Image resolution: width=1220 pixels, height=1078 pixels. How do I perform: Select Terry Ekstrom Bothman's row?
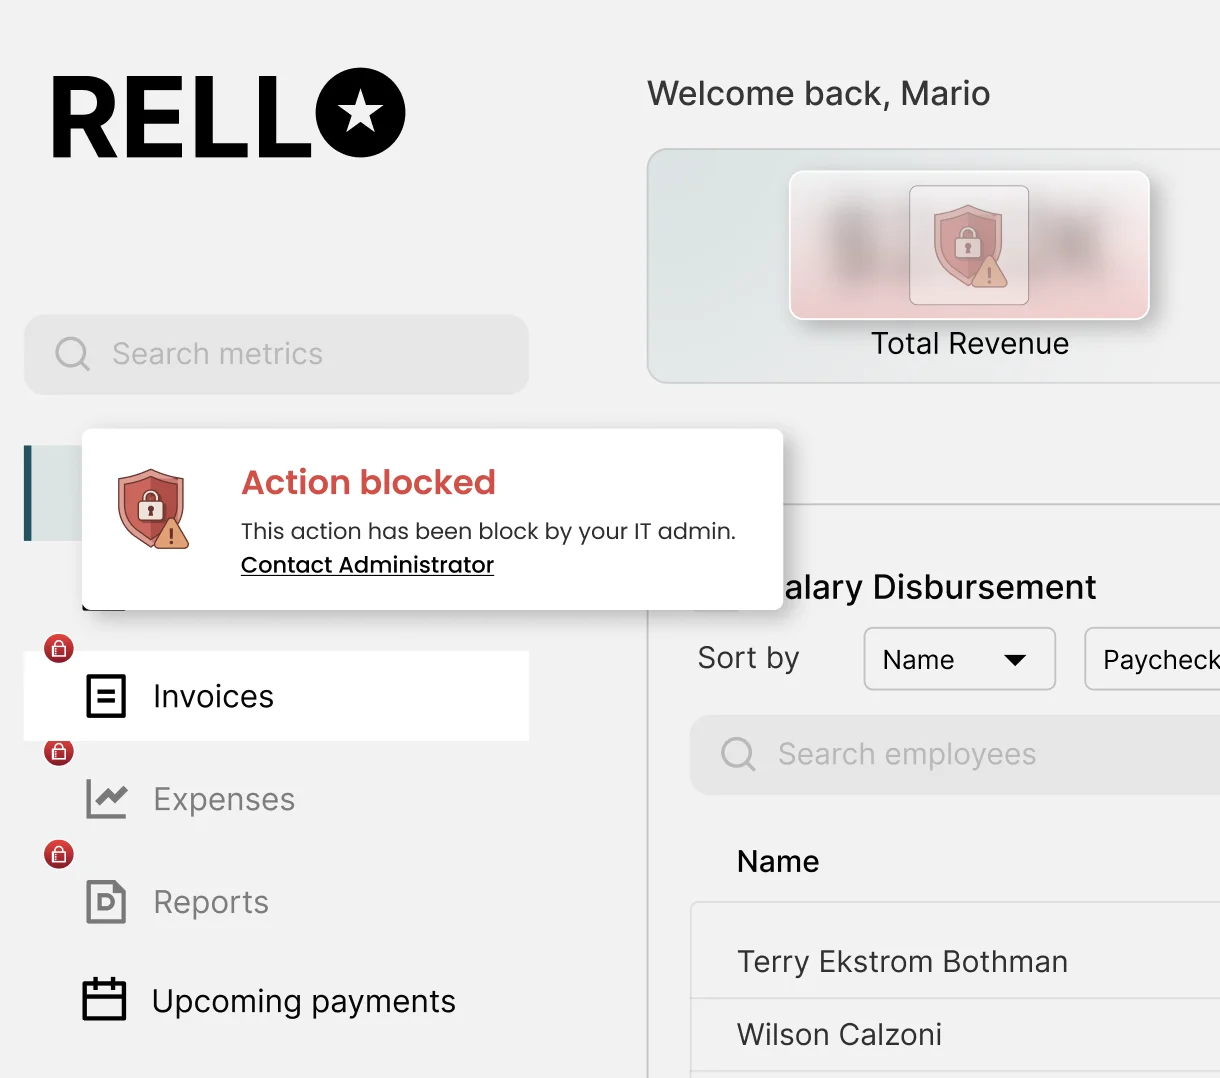901,961
